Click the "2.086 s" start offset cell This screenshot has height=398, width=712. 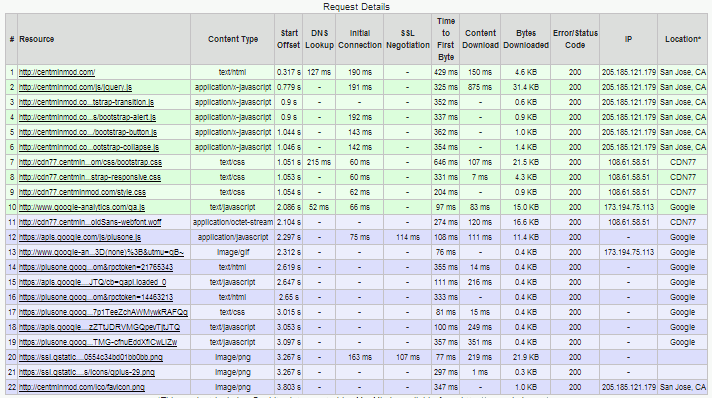pyautogui.click(x=289, y=207)
